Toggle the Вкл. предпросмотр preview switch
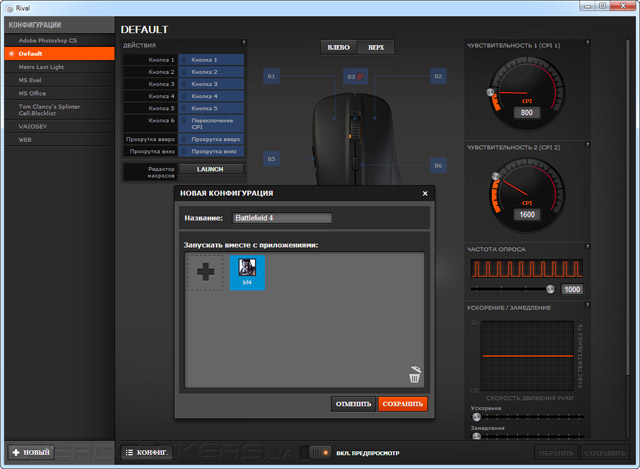Viewport: 640px width, 469px height. click(x=318, y=452)
